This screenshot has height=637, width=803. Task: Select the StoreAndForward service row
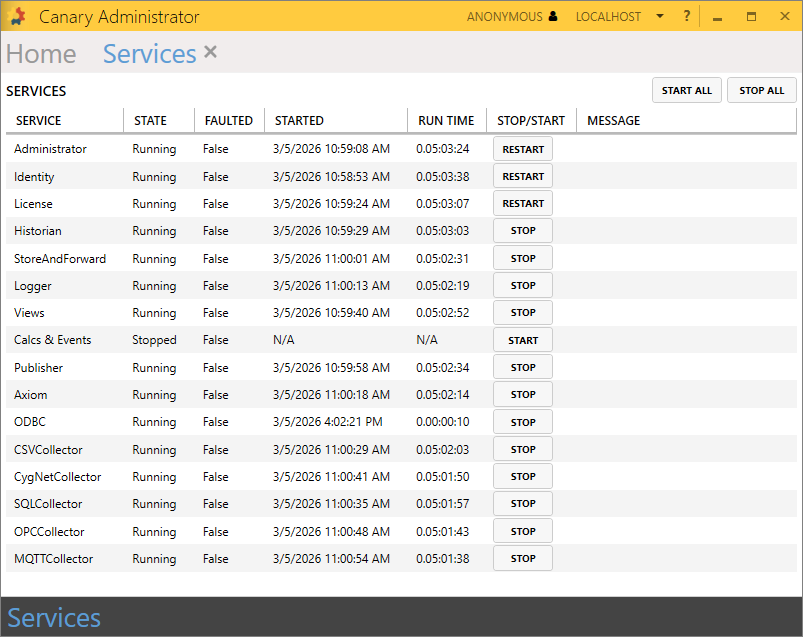click(x=60, y=259)
